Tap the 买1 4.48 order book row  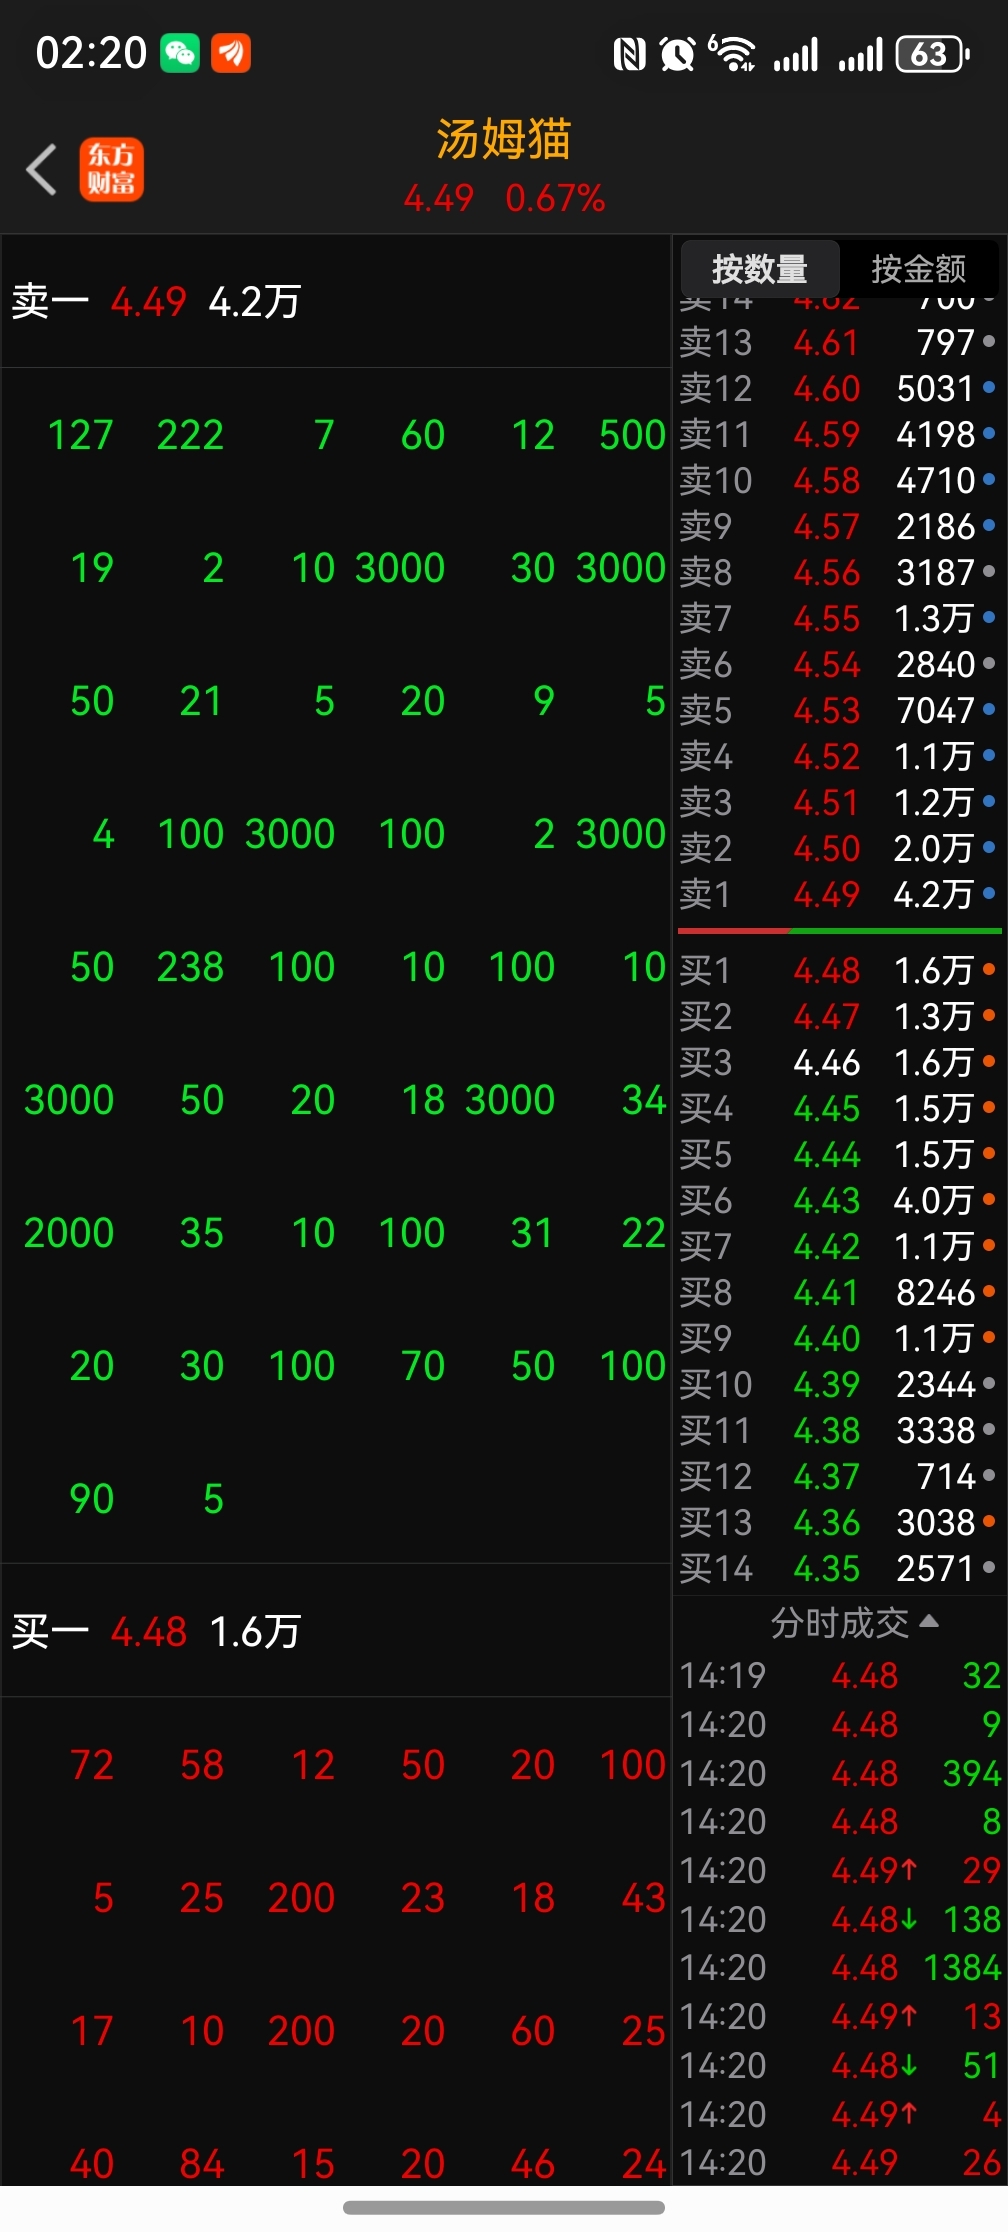[839, 970]
